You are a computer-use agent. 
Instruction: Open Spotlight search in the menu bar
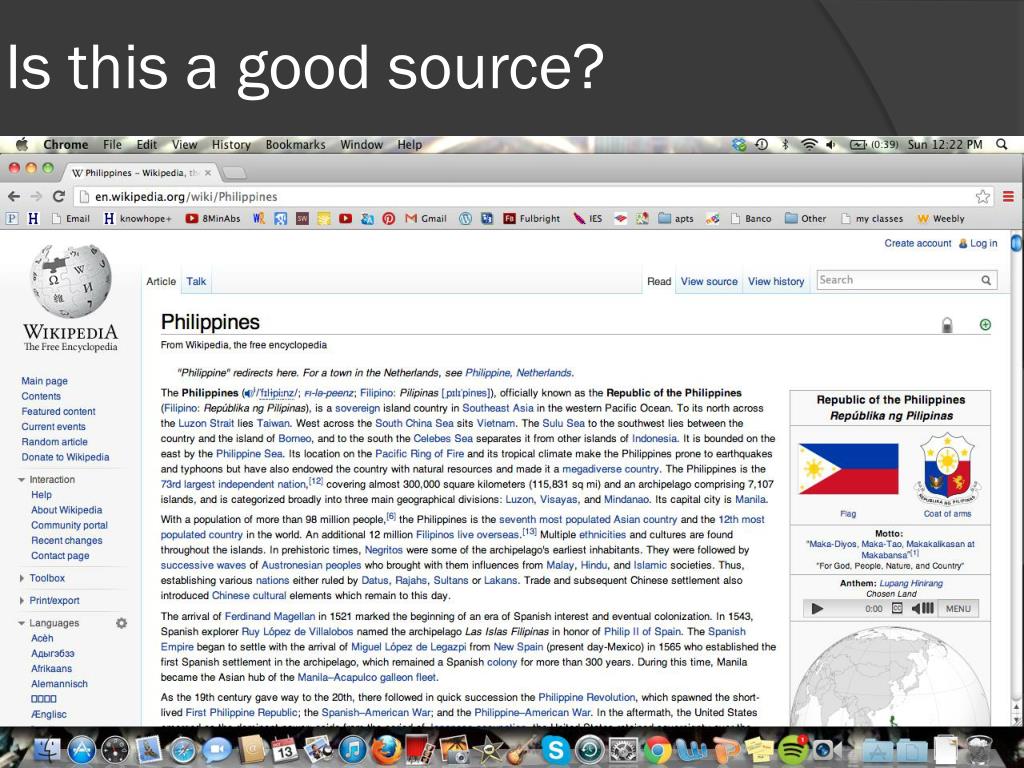click(x=1002, y=144)
